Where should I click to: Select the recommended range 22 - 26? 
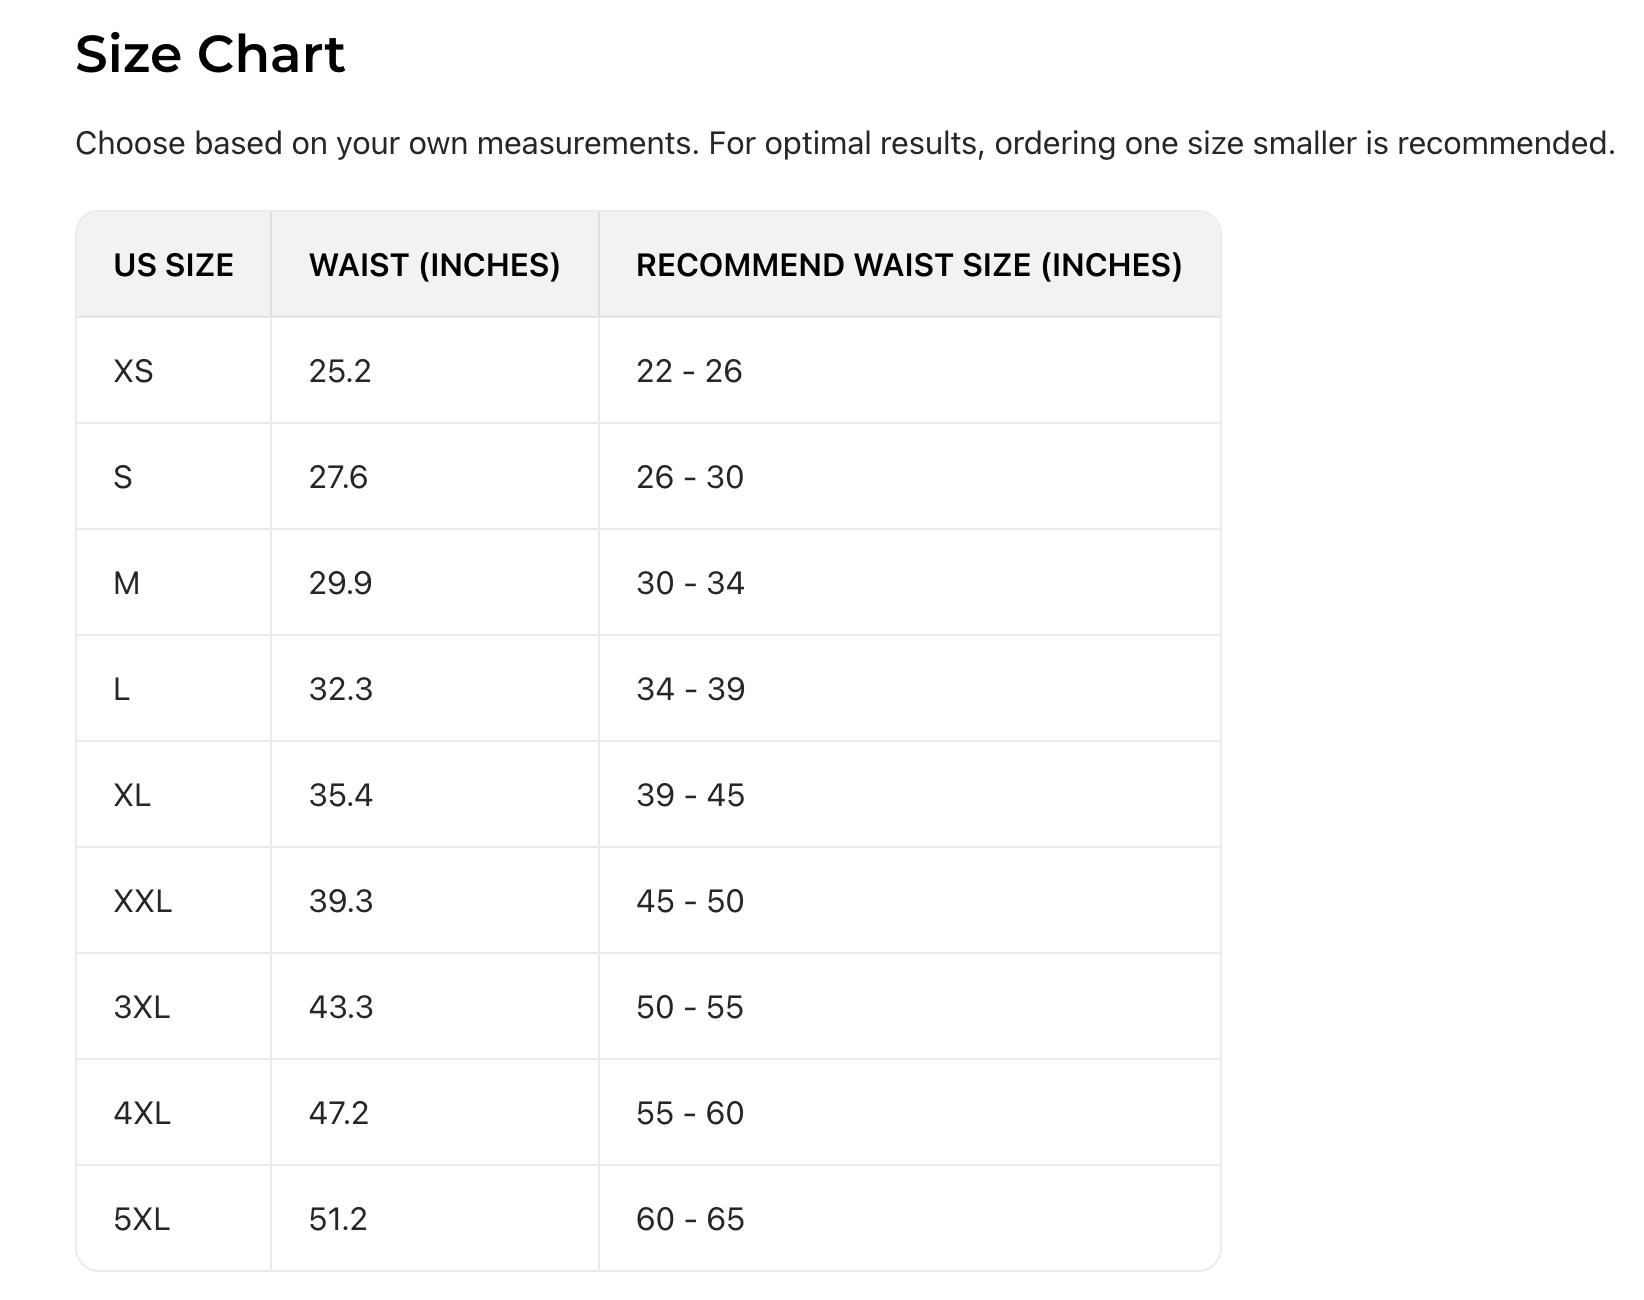(x=689, y=371)
